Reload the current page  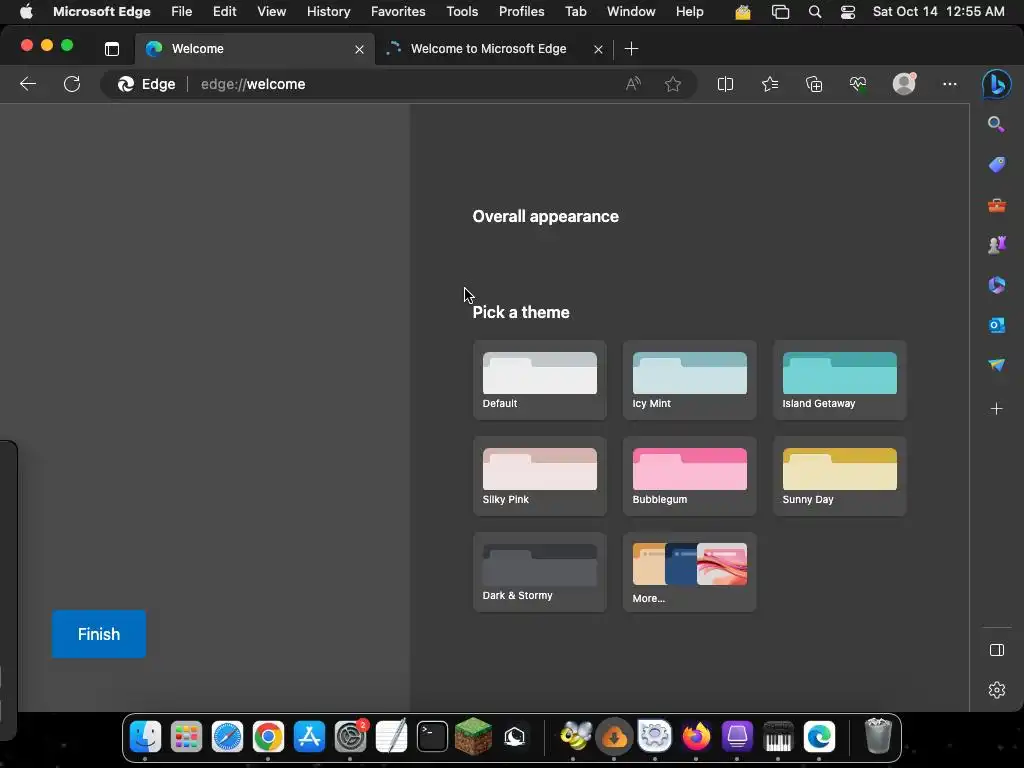(72, 84)
